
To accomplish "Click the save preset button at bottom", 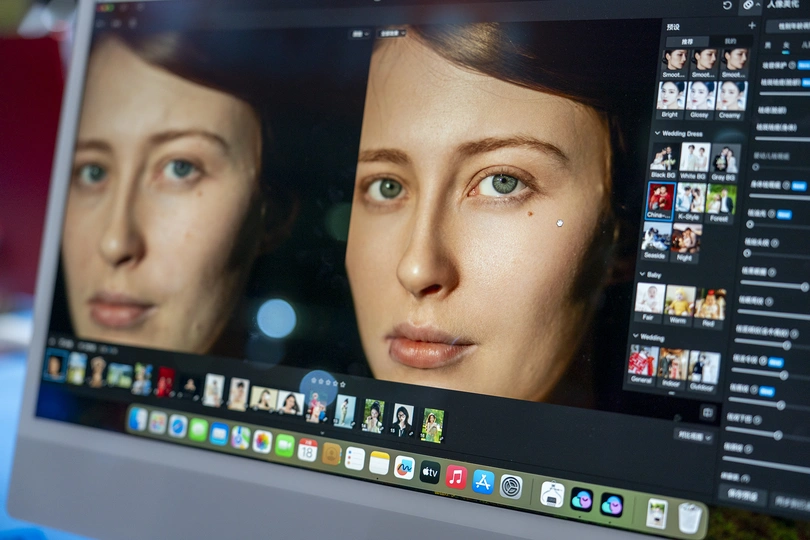I will pyautogui.click(x=742, y=495).
